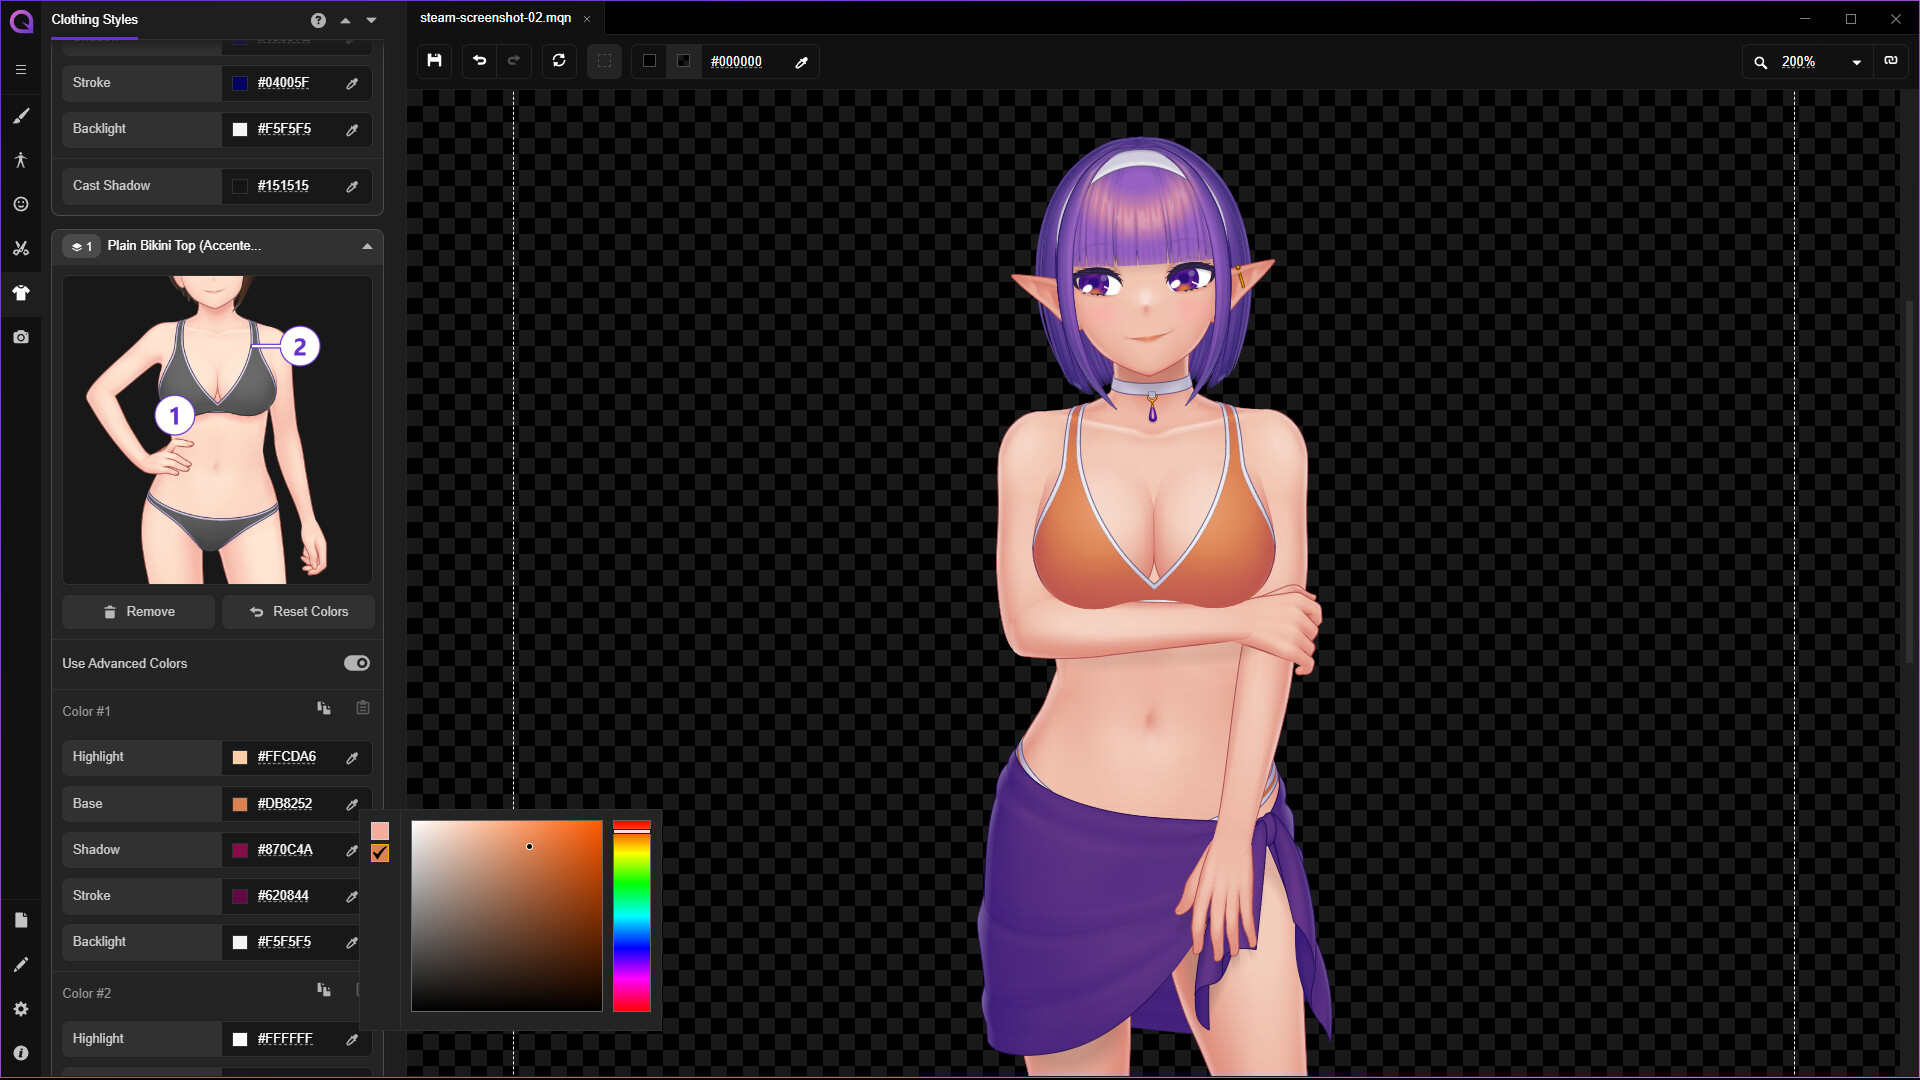Enable the marquee selection mode
This screenshot has height=1080, width=1920.
coord(604,61)
